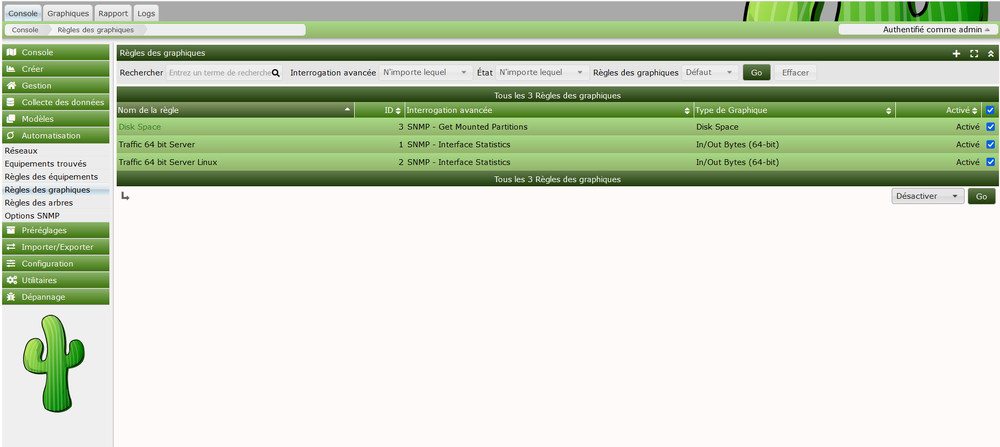Sort by ID column arrows
The width and height of the screenshot is (1000, 447).
(399, 110)
